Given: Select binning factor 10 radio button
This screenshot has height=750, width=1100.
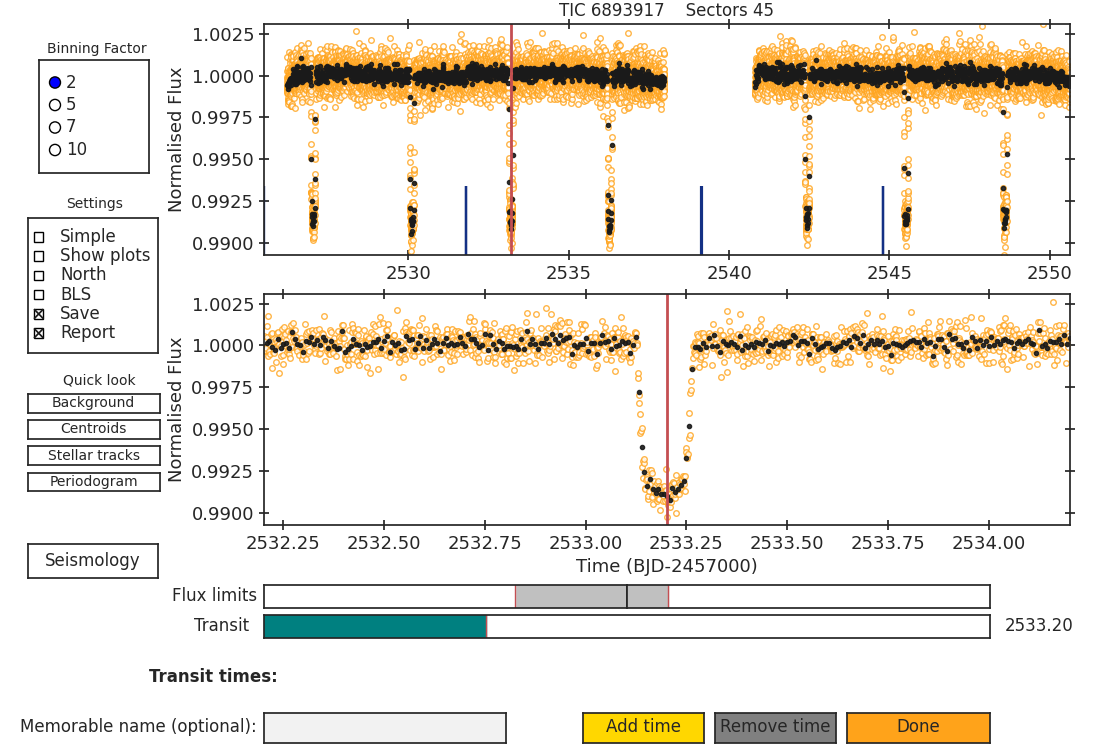Looking at the screenshot, I should (55, 149).
